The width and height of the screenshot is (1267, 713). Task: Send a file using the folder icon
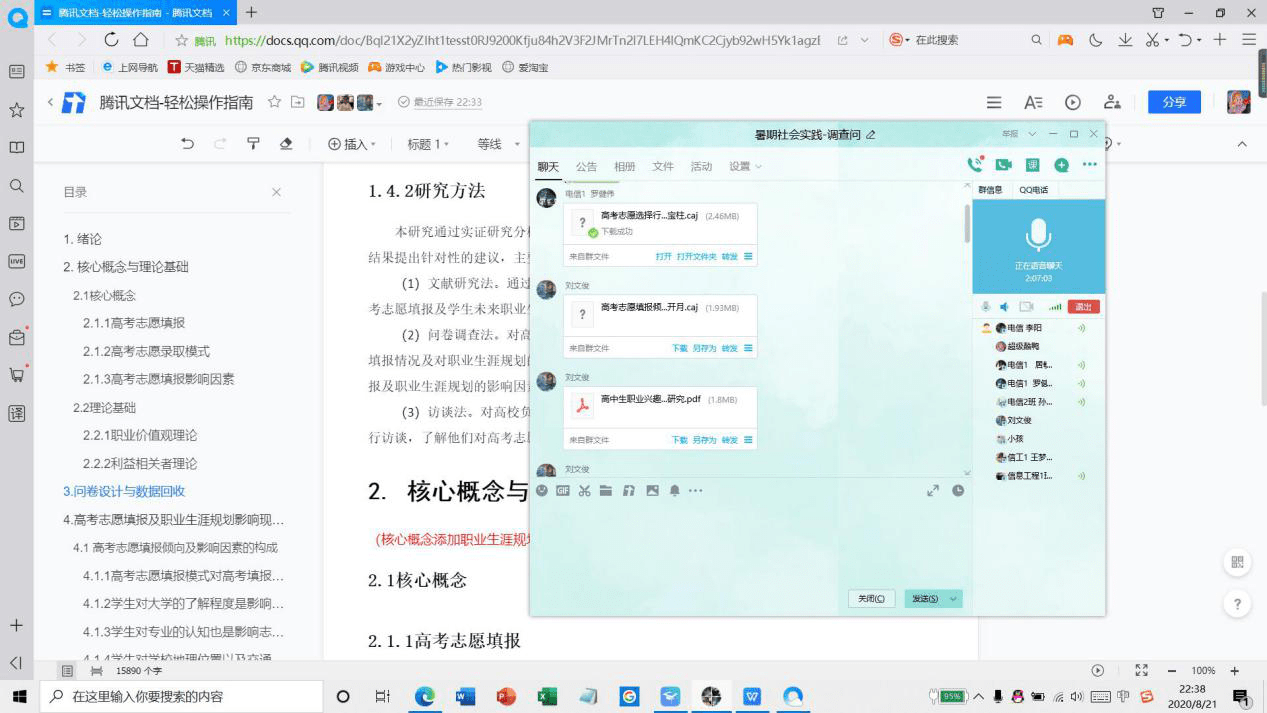point(606,491)
